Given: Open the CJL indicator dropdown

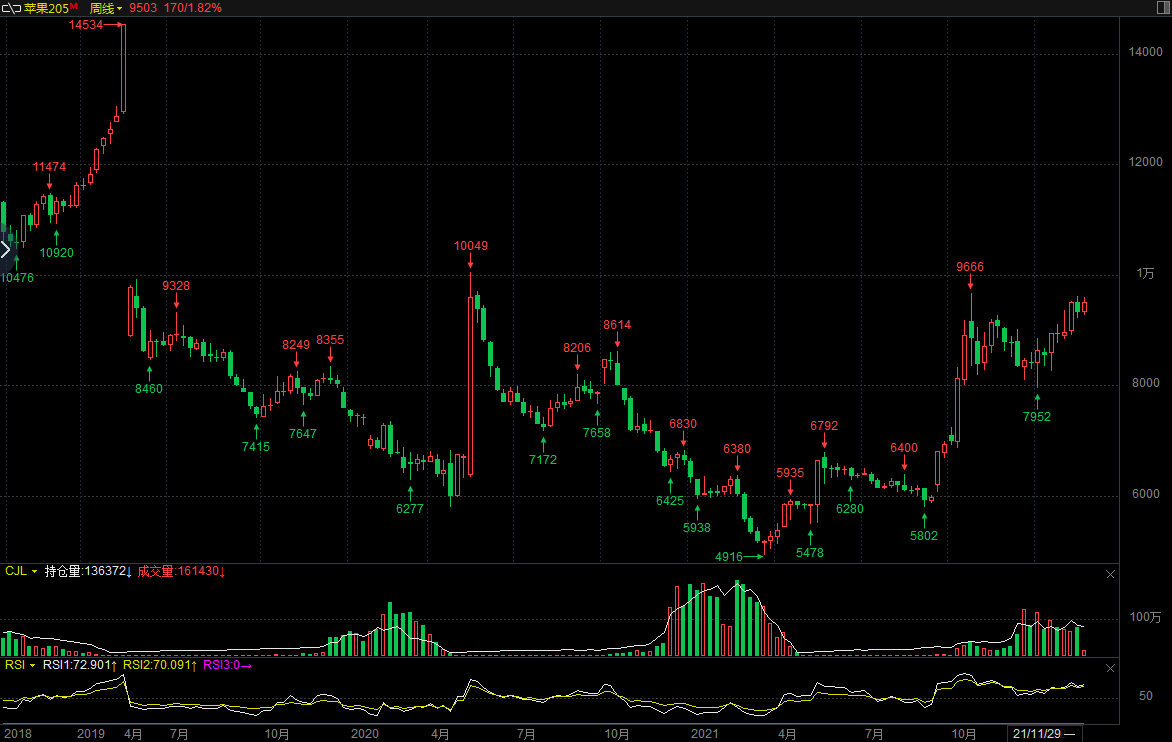Looking at the screenshot, I should pyautogui.click(x=21, y=571).
